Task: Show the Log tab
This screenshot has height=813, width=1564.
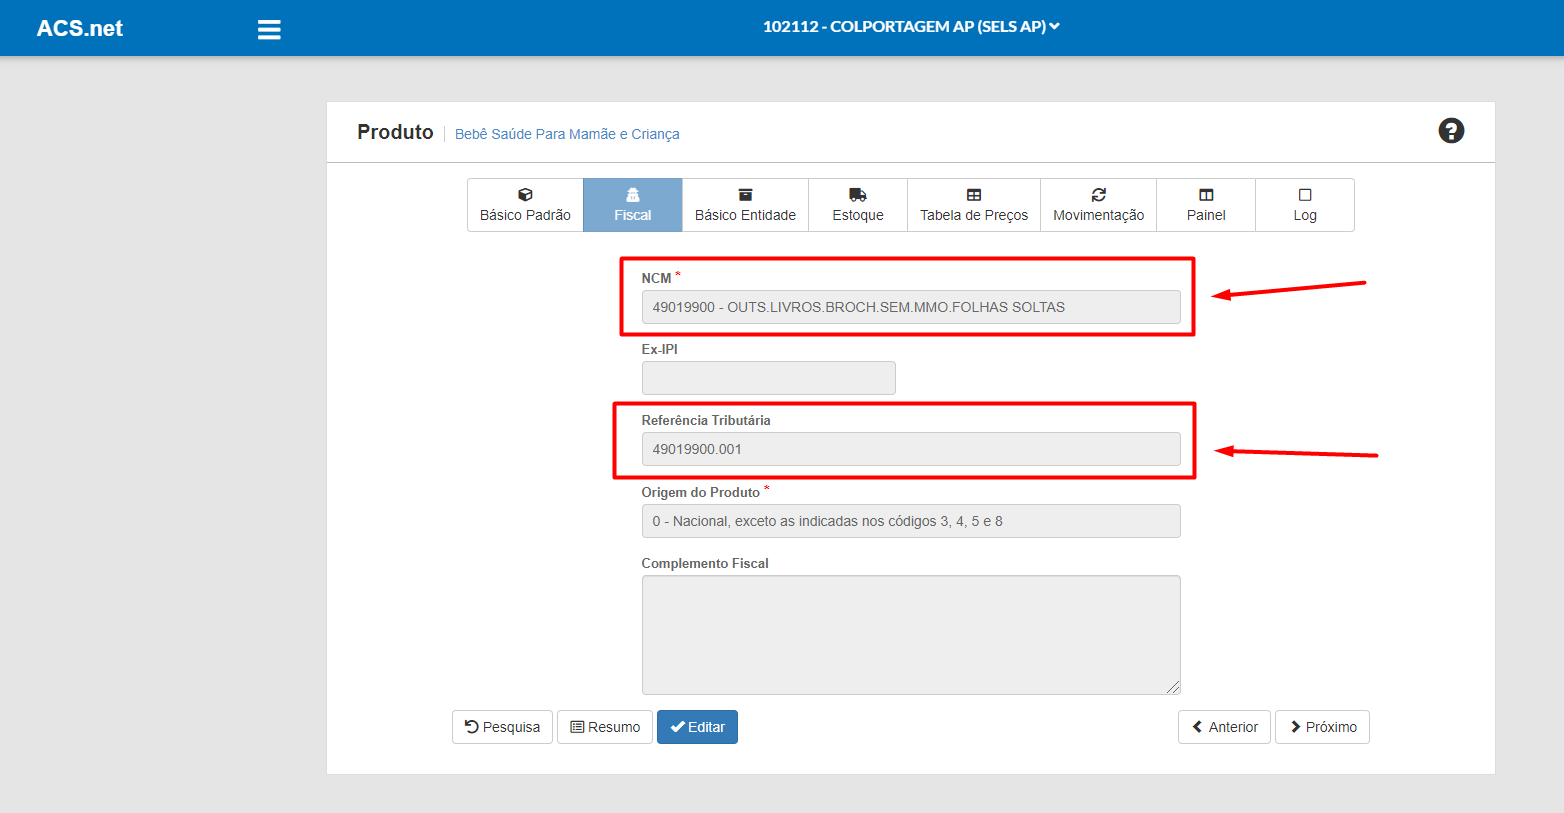Action: coord(1305,205)
